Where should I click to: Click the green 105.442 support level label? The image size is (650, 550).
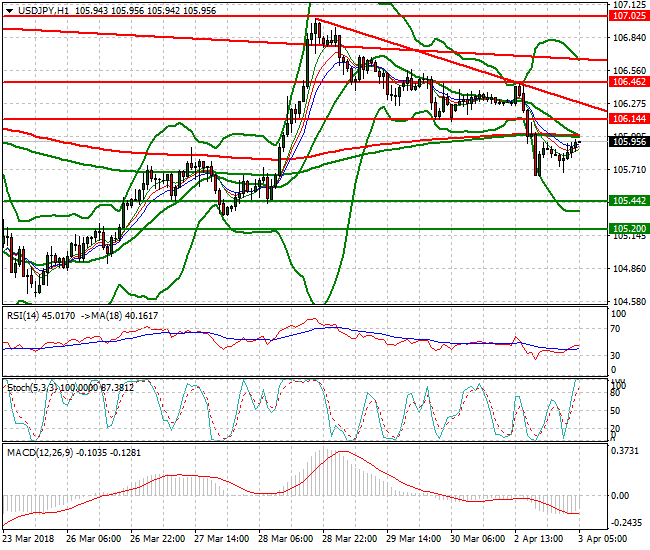coord(629,201)
